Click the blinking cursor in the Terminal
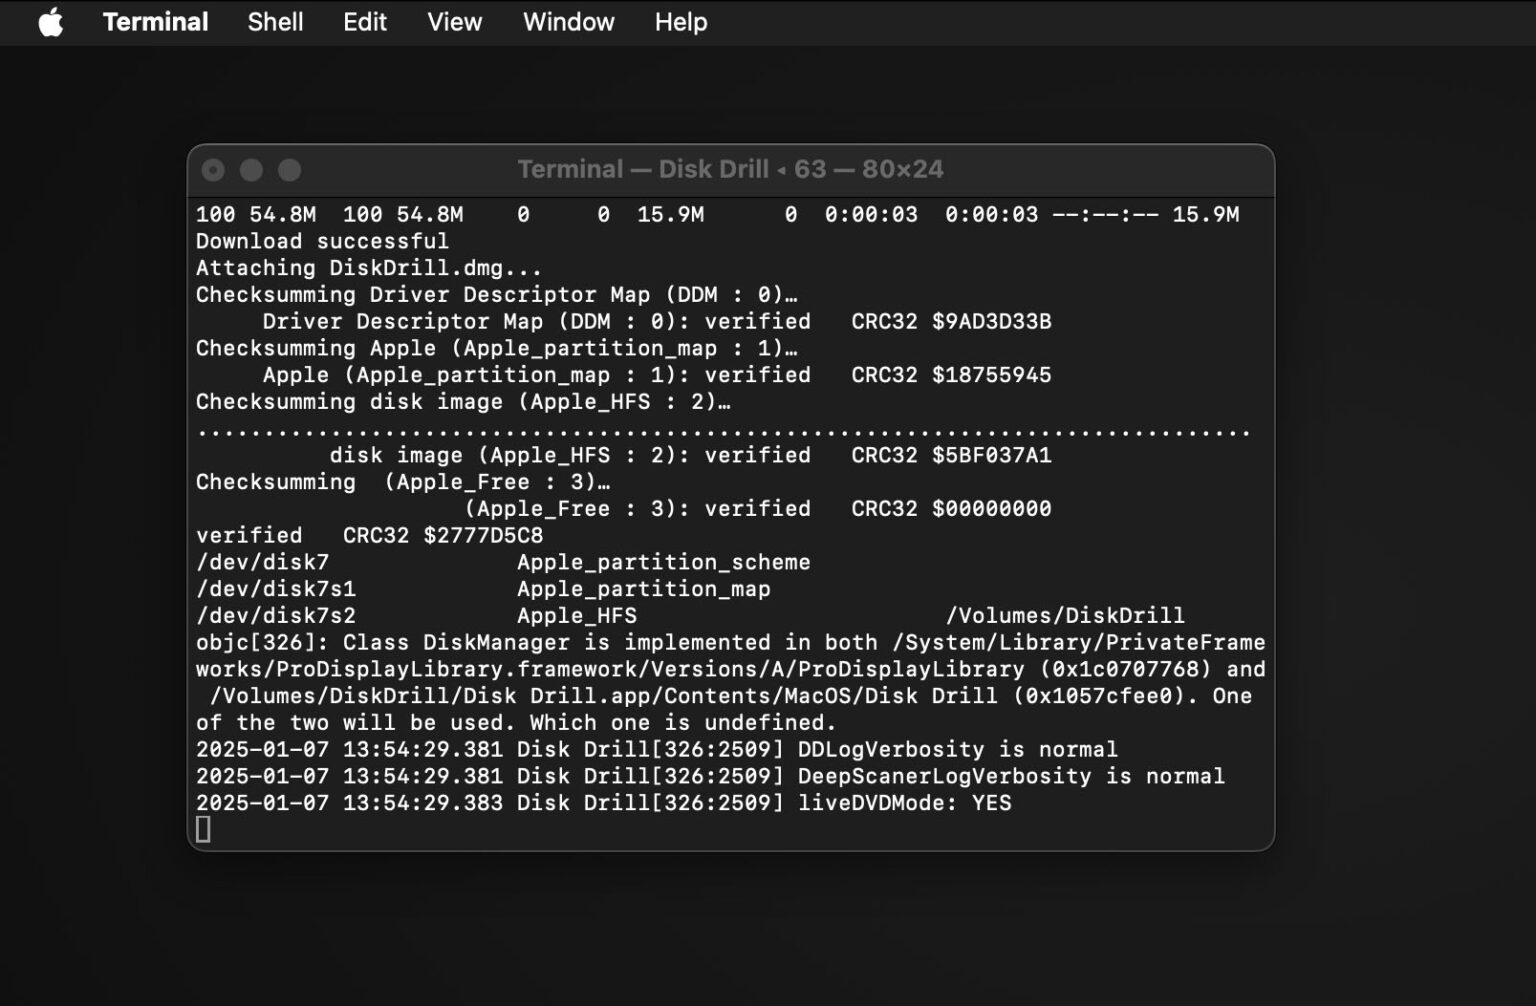The width and height of the screenshot is (1536, 1006). [203, 829]
